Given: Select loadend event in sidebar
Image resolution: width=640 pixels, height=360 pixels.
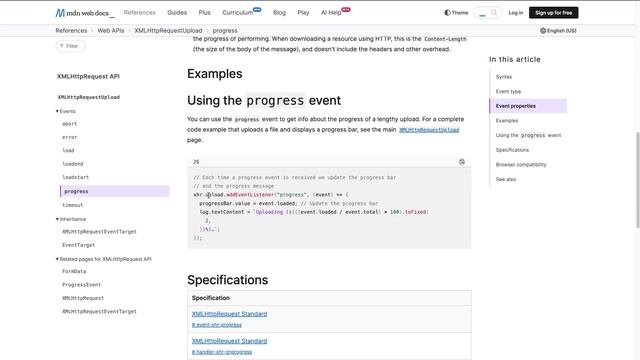Looking at the screenshot, I should tap(73, 164).
